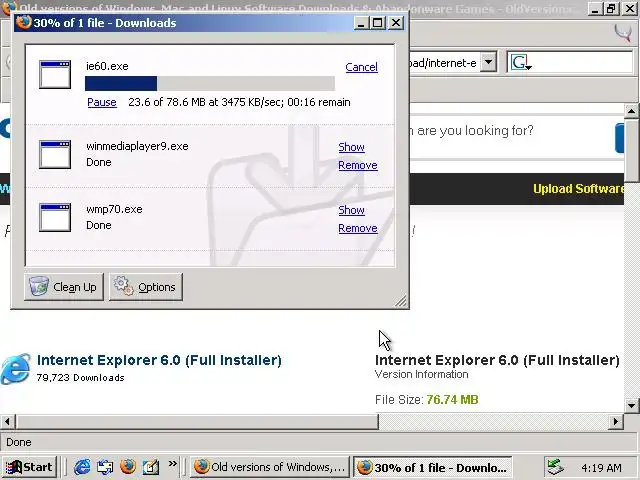Open download Options
640x480 pixels.
coord(146,287)
